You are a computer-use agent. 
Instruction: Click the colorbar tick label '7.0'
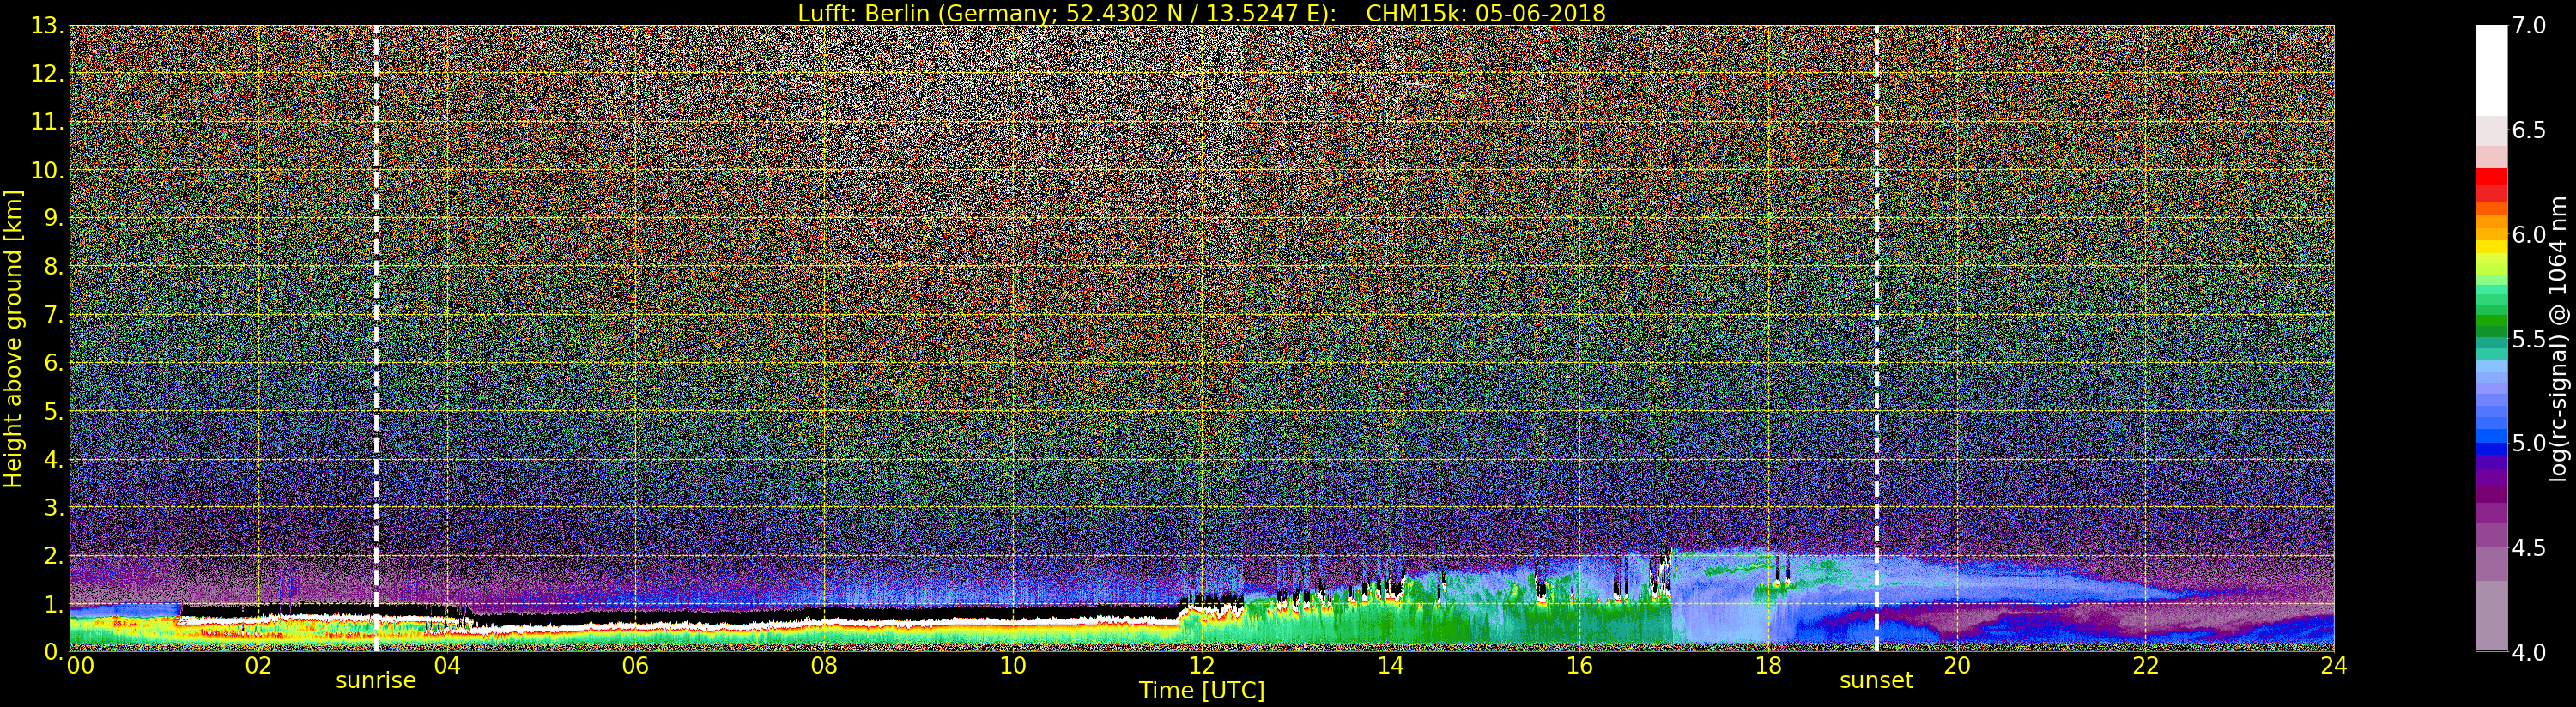pyautogui.click(x=2529, y=26)
